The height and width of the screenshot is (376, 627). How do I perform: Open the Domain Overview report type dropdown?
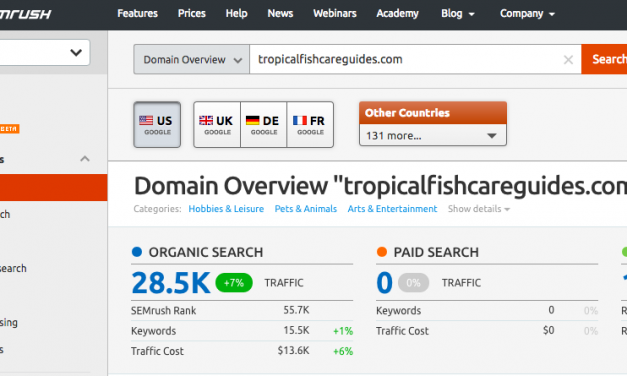[192, 60]
